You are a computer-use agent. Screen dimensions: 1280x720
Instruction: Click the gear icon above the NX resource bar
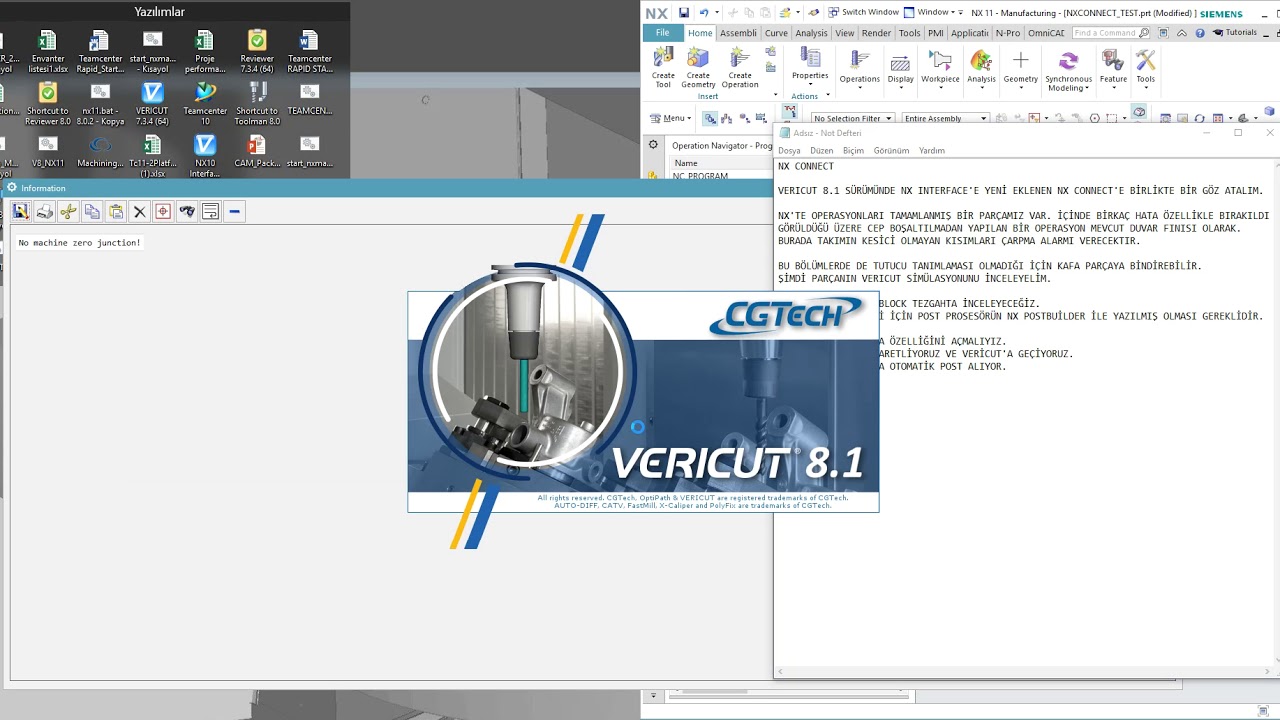click(653, 145)
